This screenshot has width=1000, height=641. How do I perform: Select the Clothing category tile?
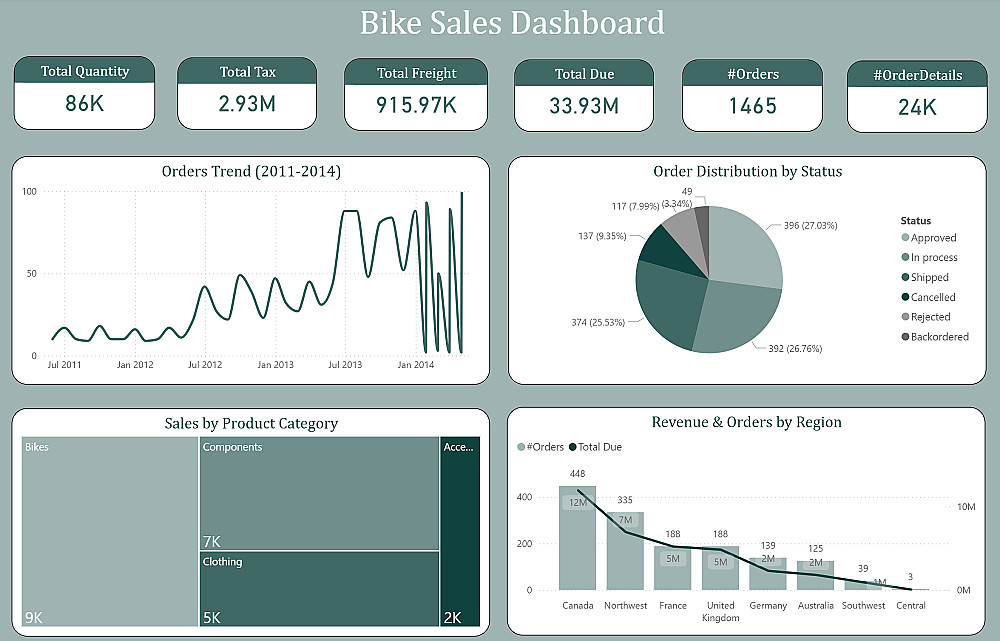[x=319, y=589]
